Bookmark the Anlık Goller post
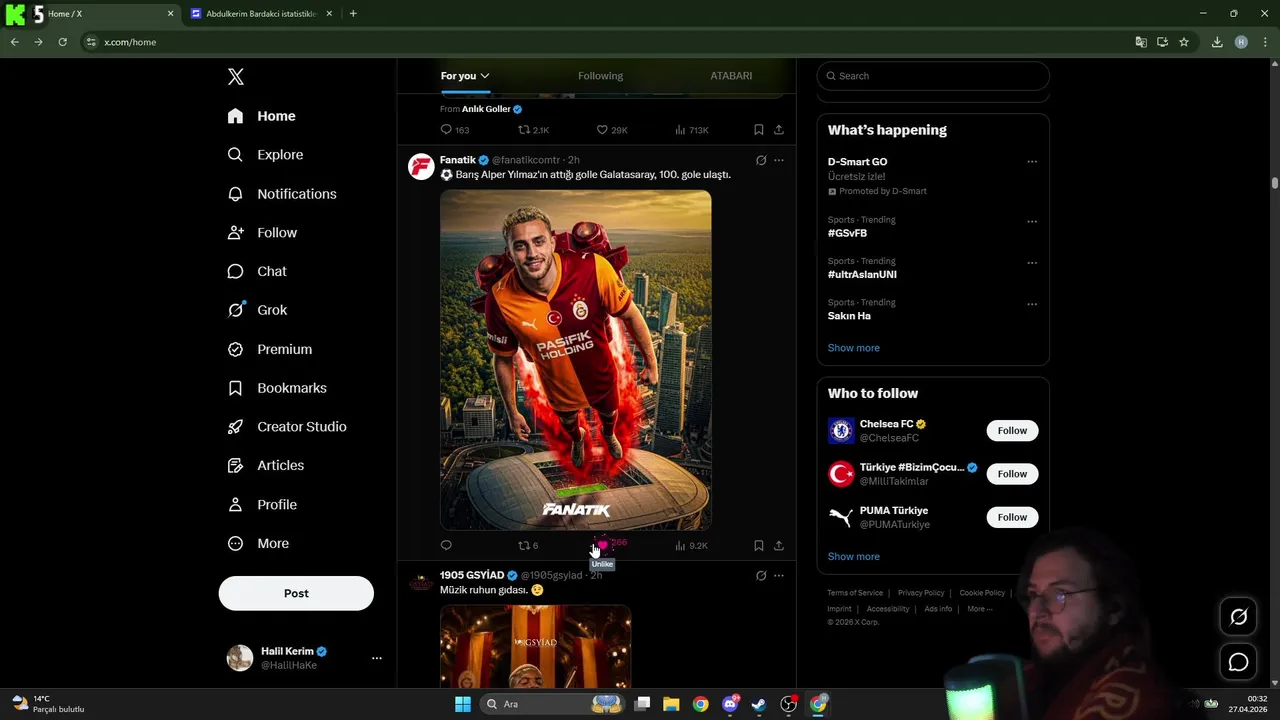Image resolution: width=1280 pixels, height=720 pixels. 759,130
